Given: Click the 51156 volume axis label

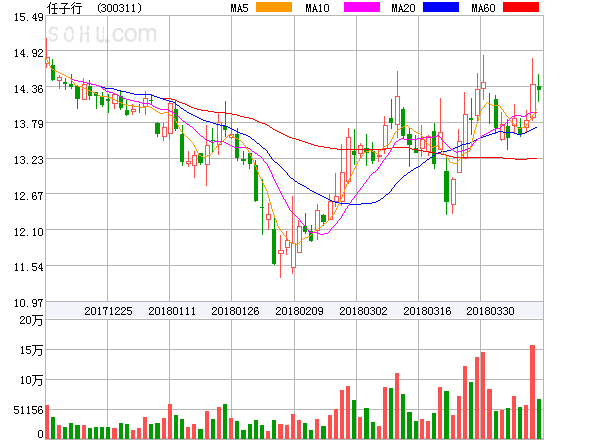Looking at the screenshot, I should (x=29, y=410).
